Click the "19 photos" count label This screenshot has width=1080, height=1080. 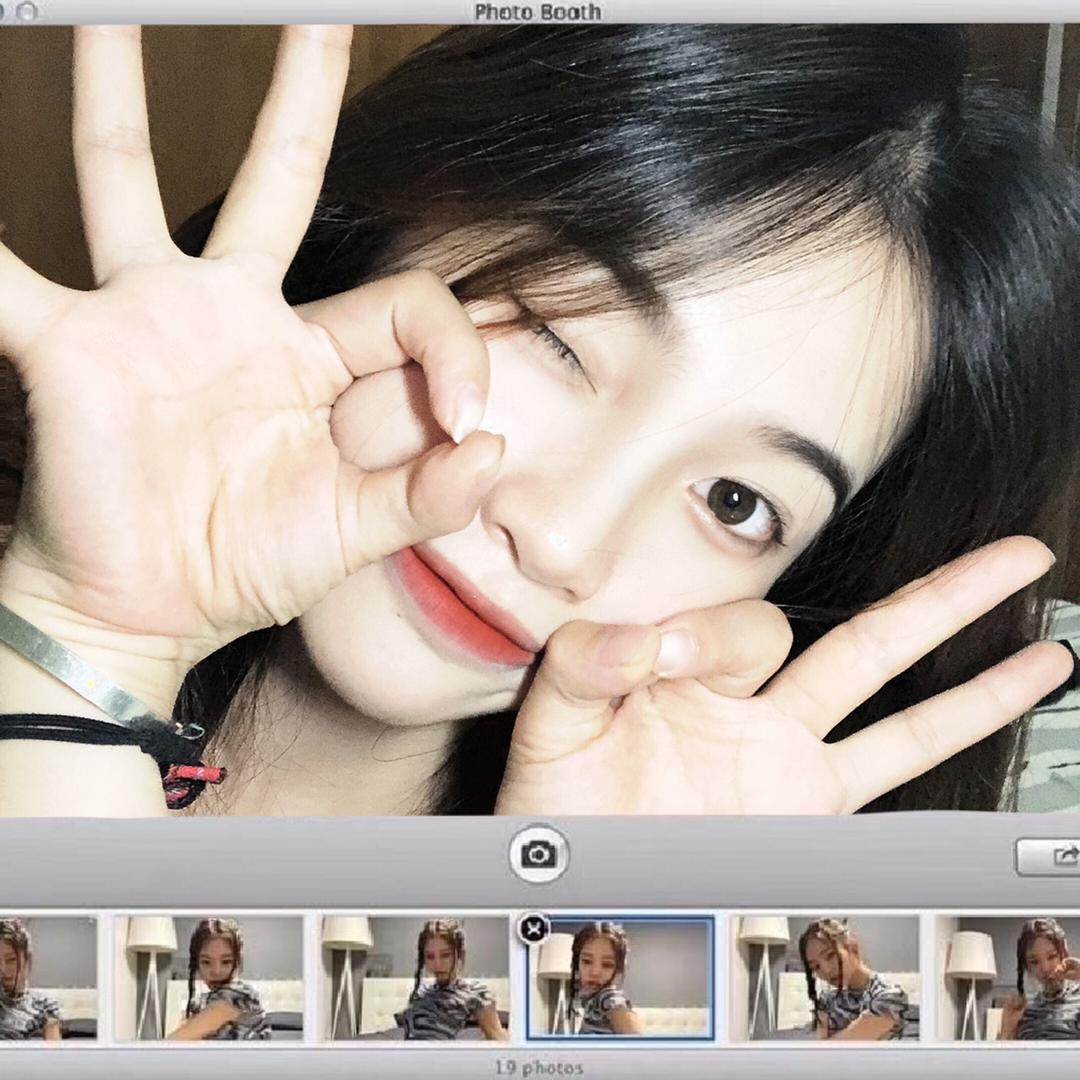coord(539,1067)
